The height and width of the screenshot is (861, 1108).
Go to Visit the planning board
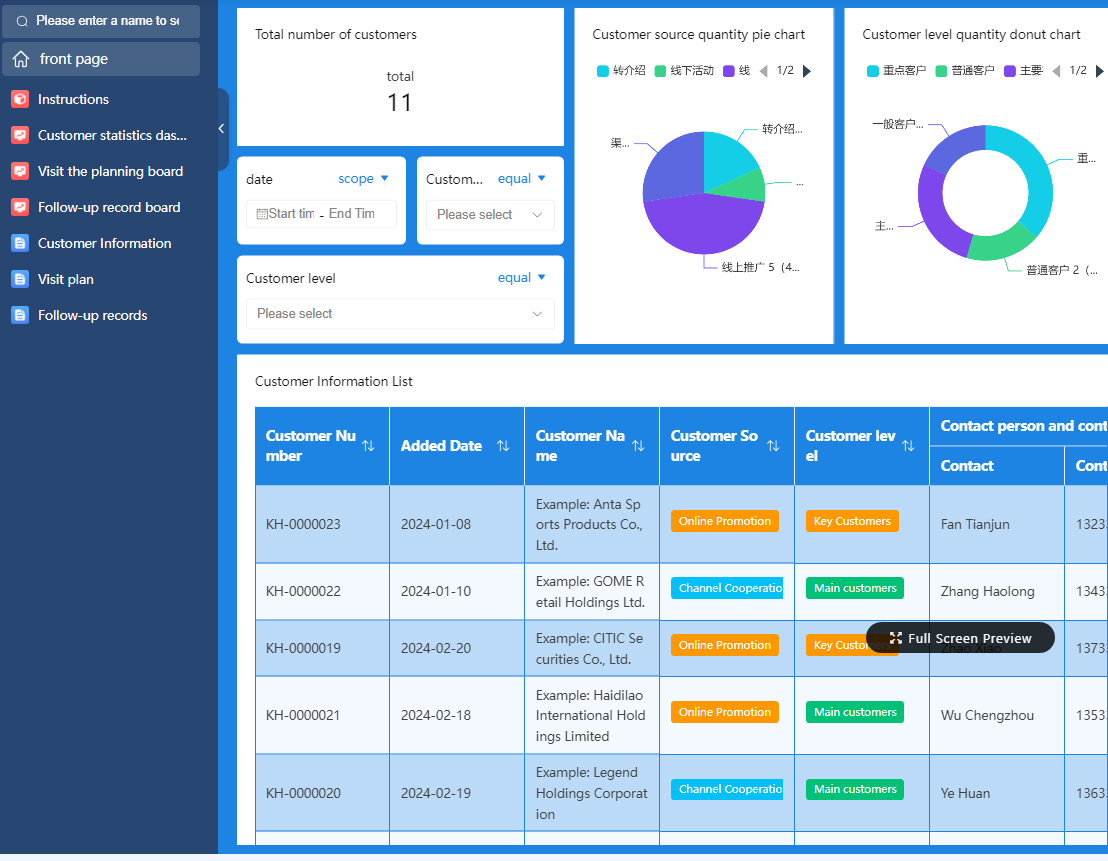click(110, 171)
